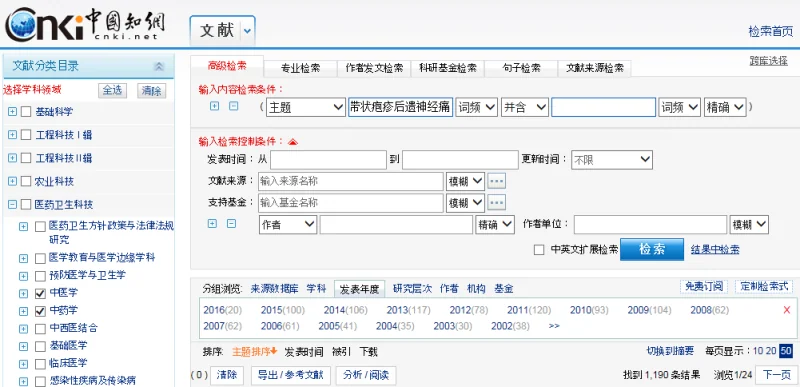This screenshot has width=800, height=387.
Task: Set 每页显示 to 20
Action: (x=771, y=351)
